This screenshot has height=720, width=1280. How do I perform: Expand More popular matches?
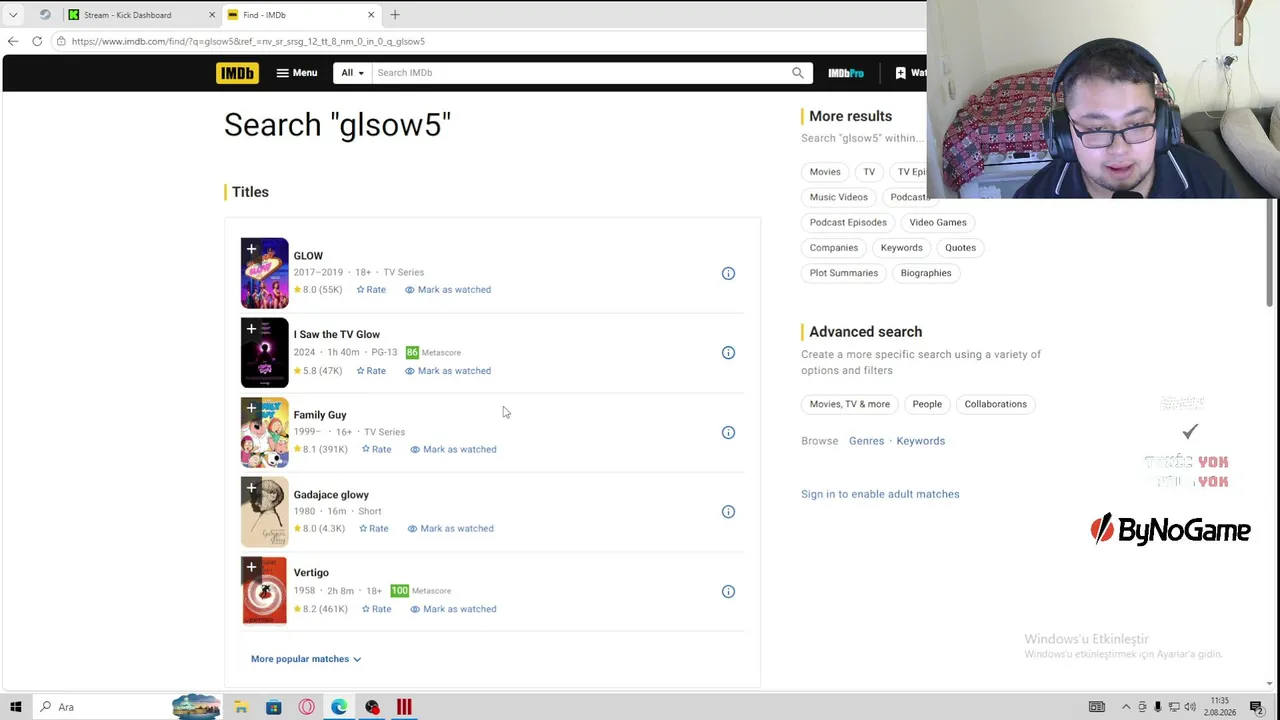point(306,659)
